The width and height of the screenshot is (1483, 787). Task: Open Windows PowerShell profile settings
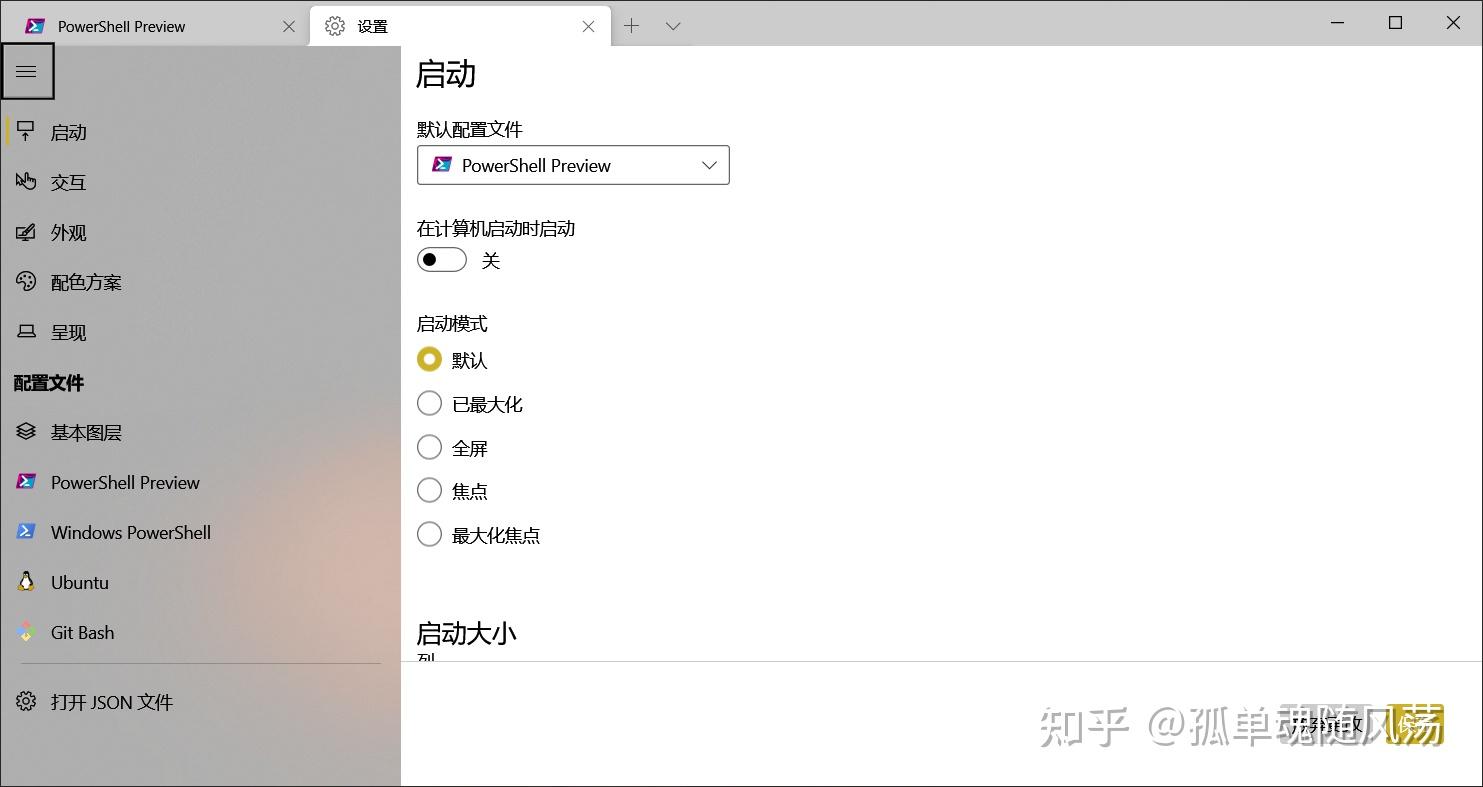point(200,532)
